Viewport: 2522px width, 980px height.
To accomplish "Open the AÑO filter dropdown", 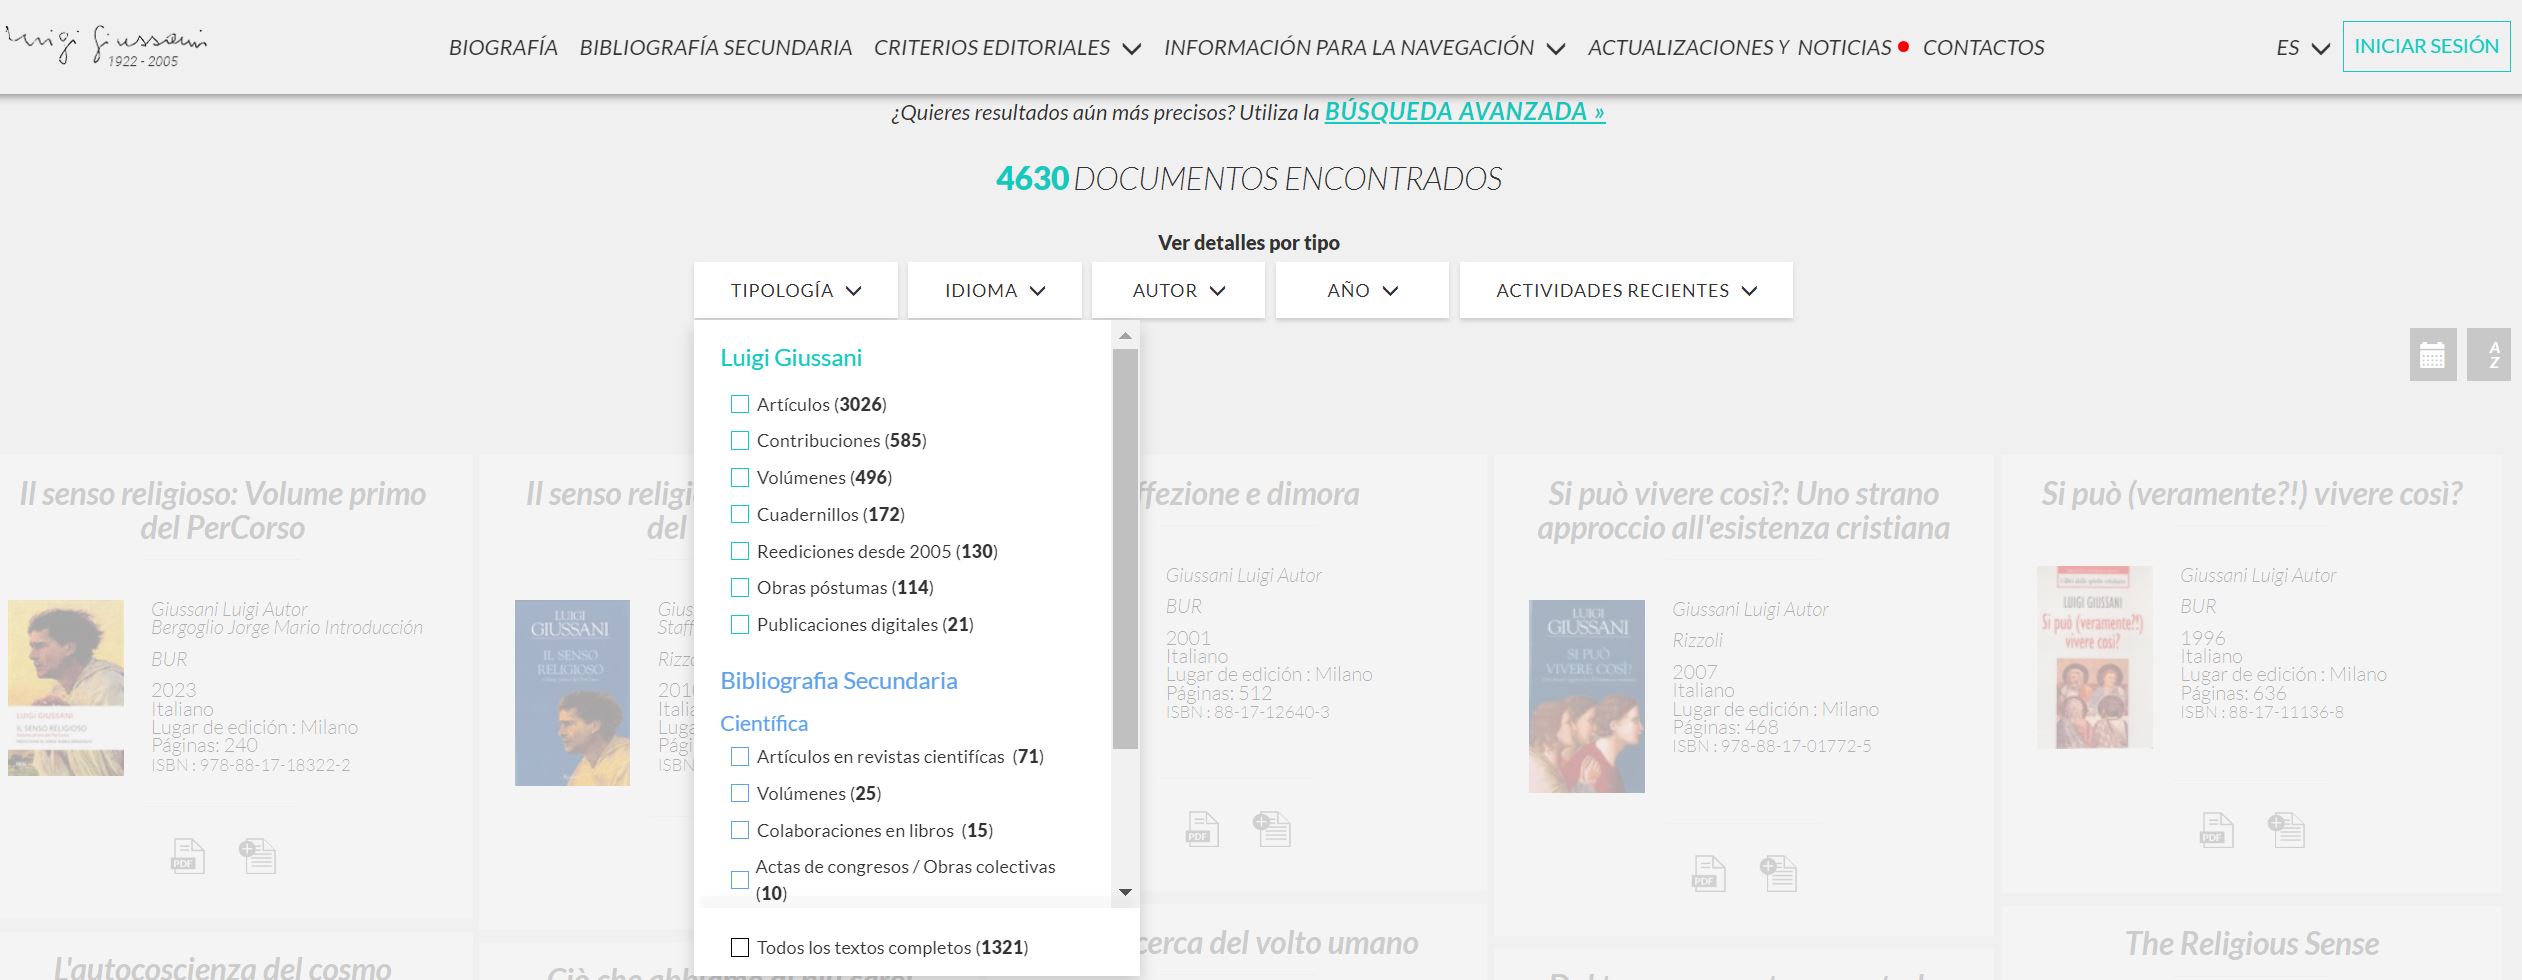I will click(x=1361, y=291).
